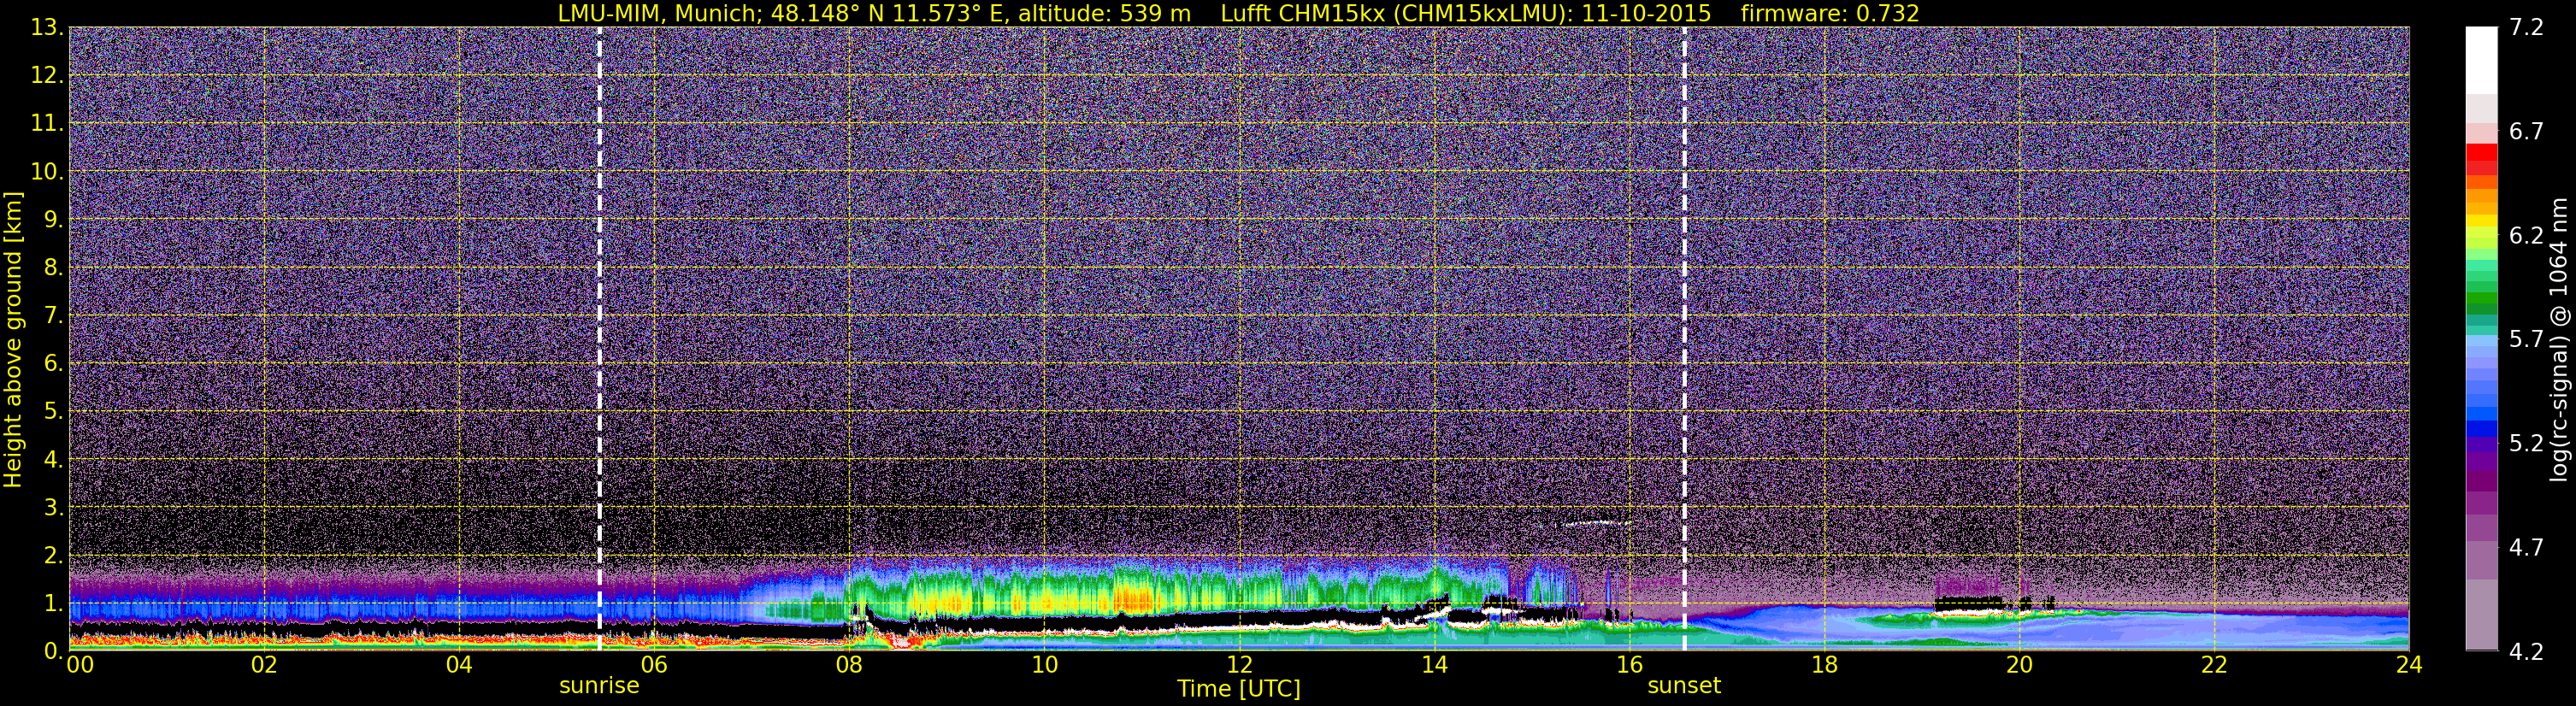Screen dimensions: 2576x706
Task: Click the '11.' height tick label
Action: (47, 123)
